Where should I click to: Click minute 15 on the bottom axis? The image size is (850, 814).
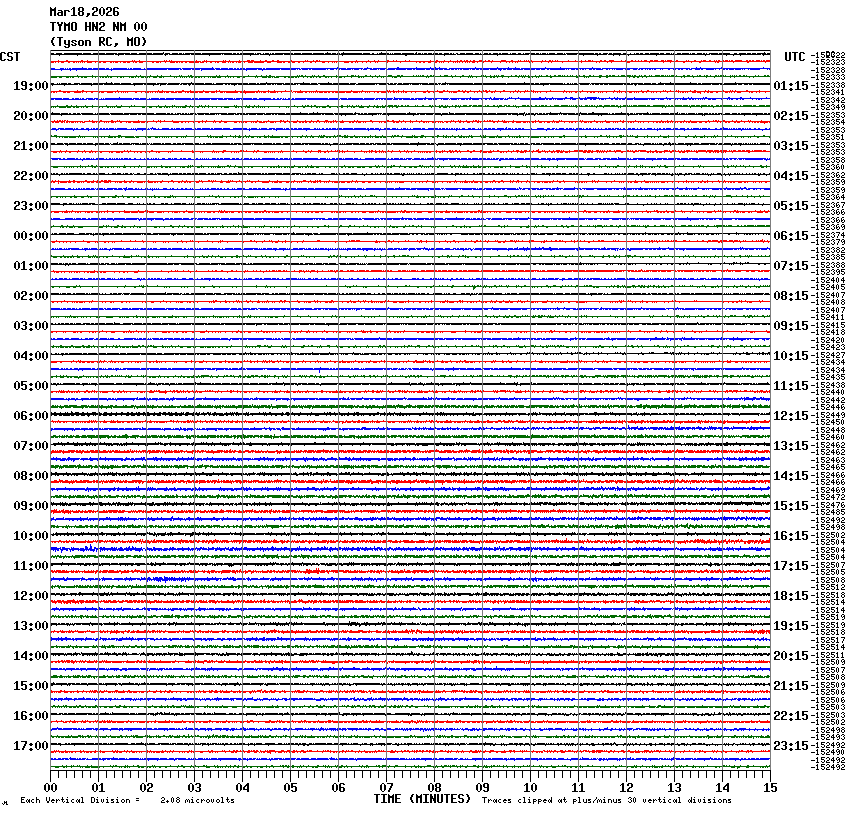(769, 788)
